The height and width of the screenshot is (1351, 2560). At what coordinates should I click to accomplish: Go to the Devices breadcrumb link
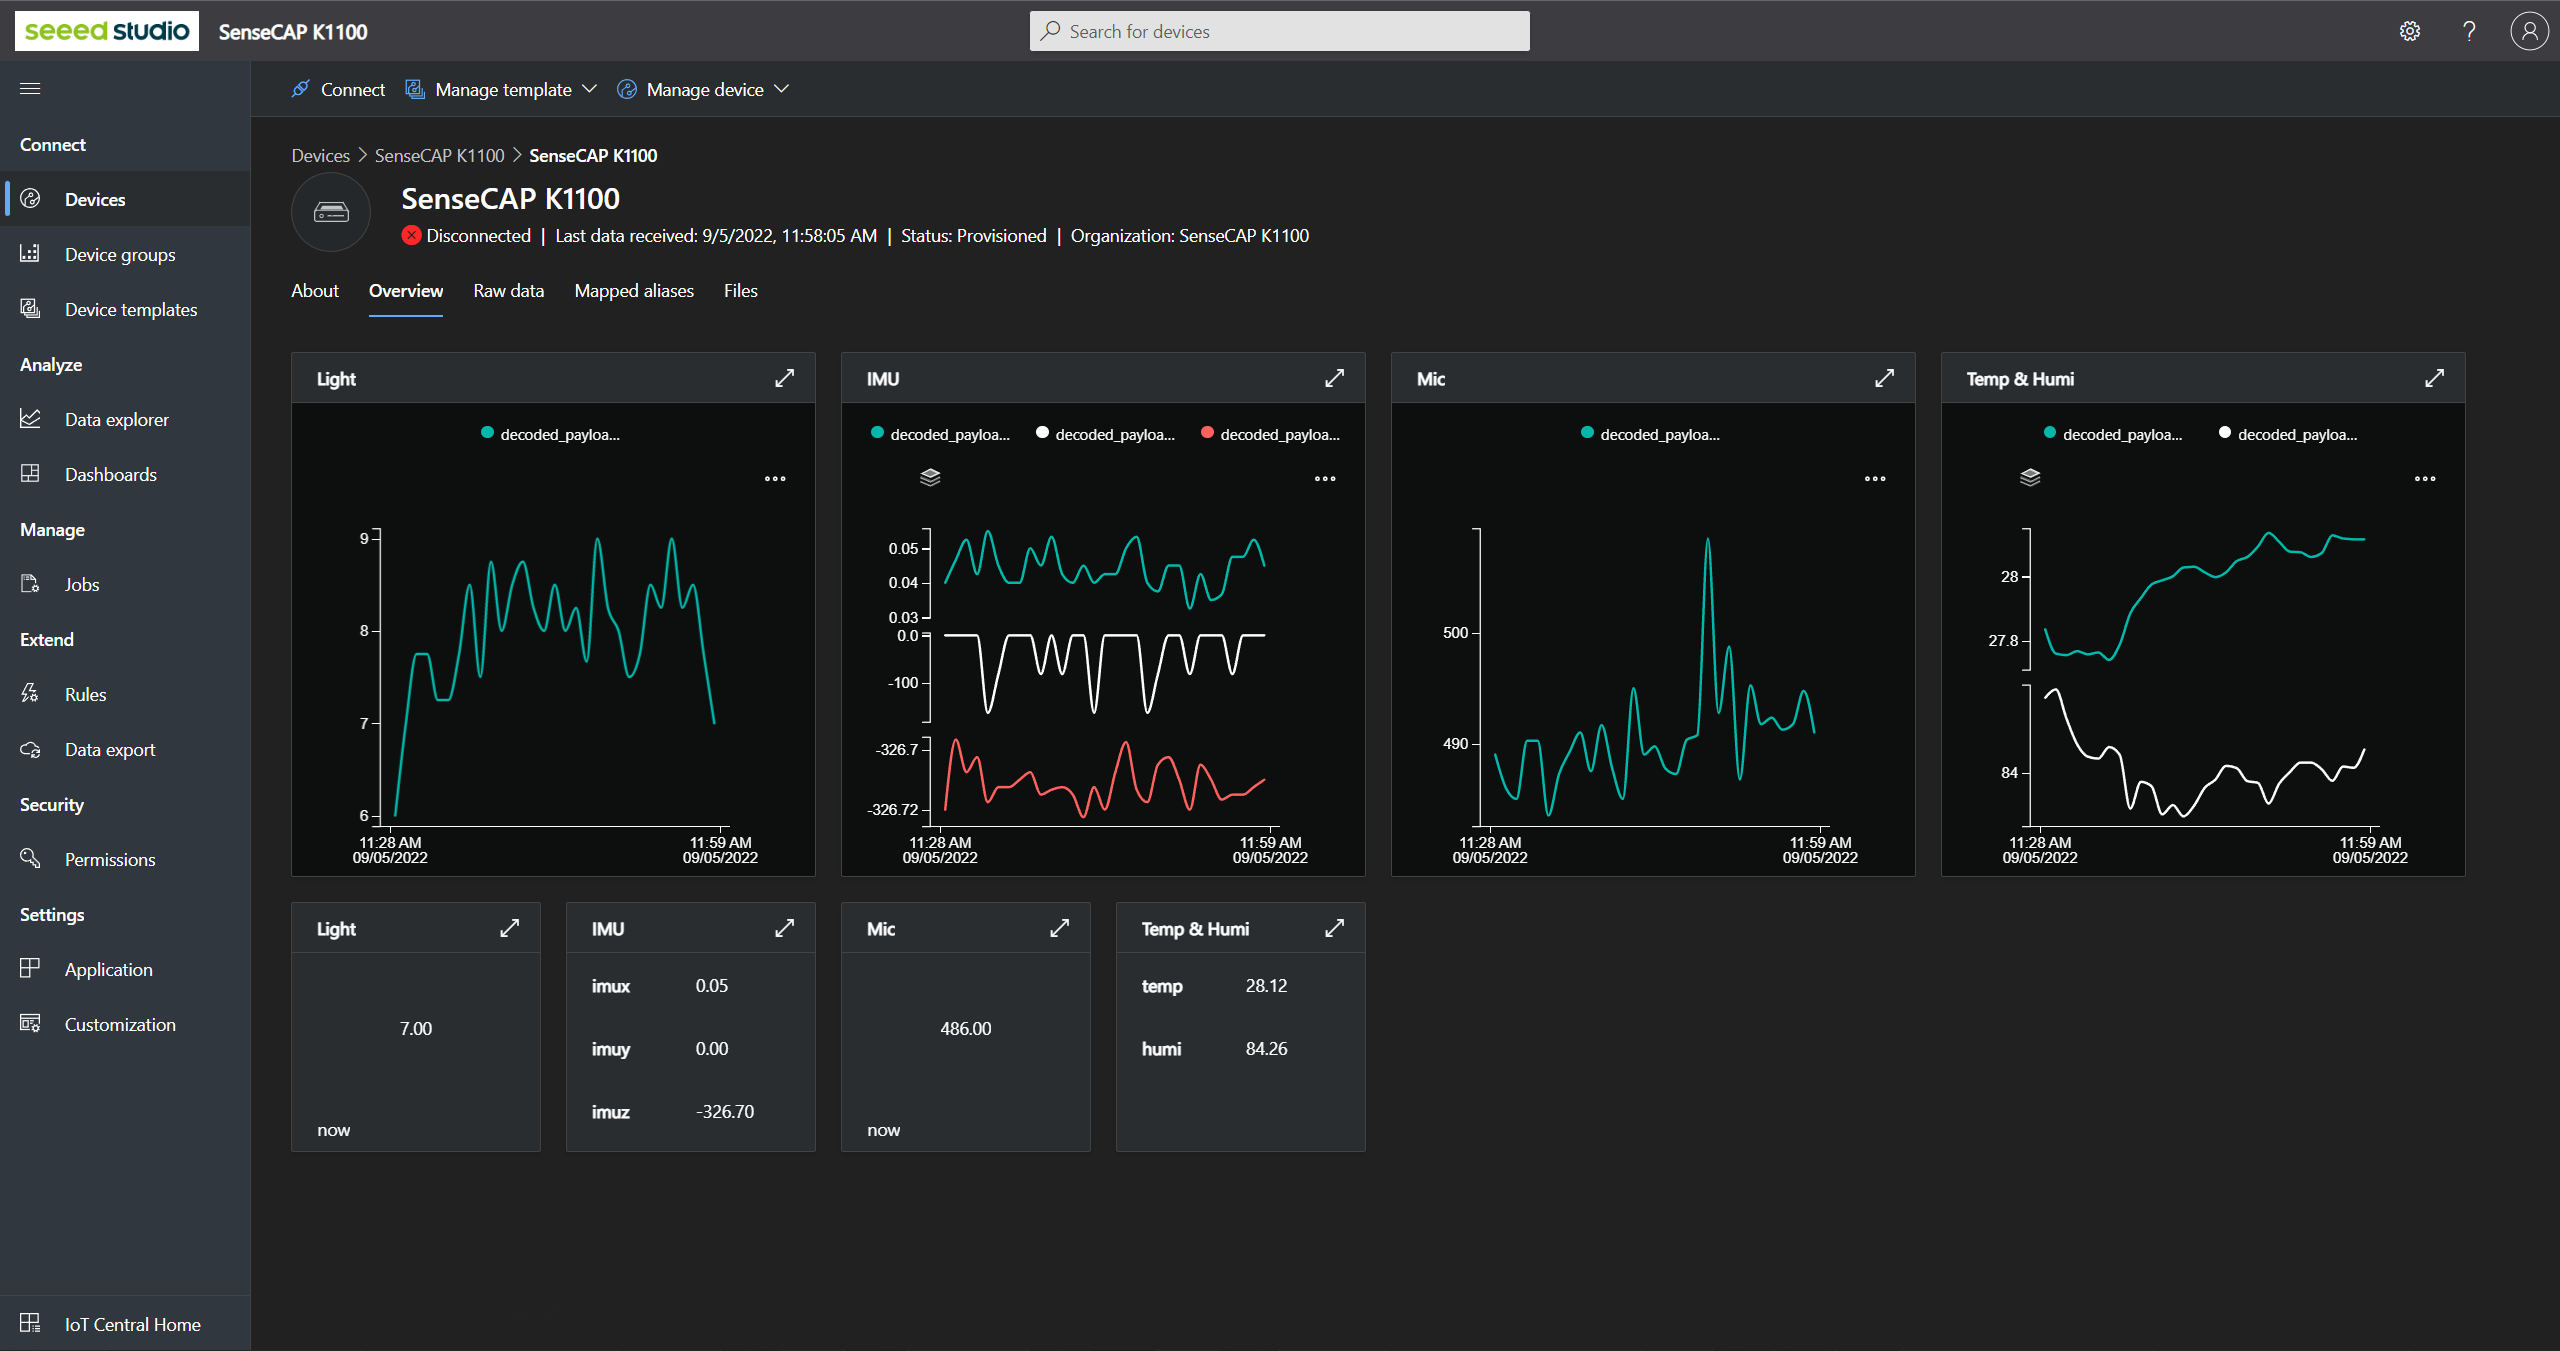point(320,156)
